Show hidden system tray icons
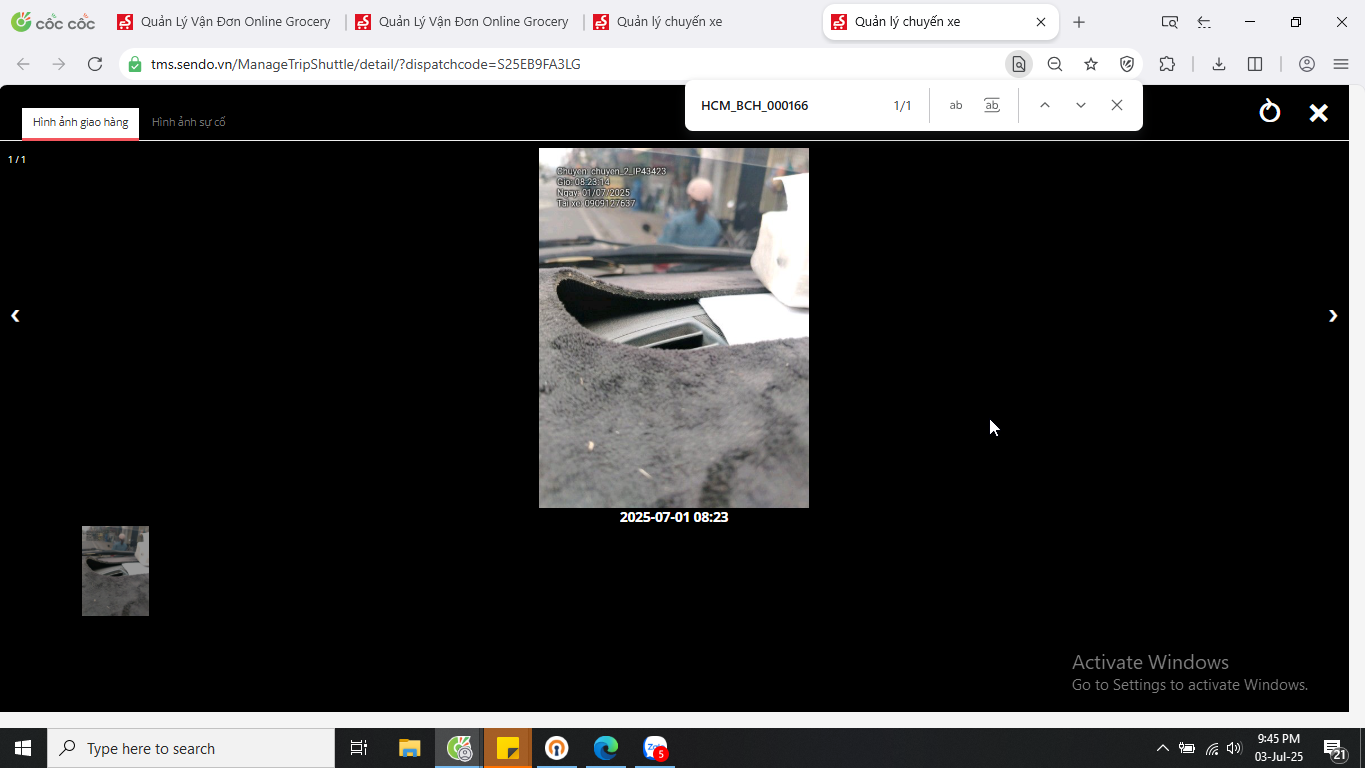This screenshot has width=1365, height=768. tap(1162, 748)
